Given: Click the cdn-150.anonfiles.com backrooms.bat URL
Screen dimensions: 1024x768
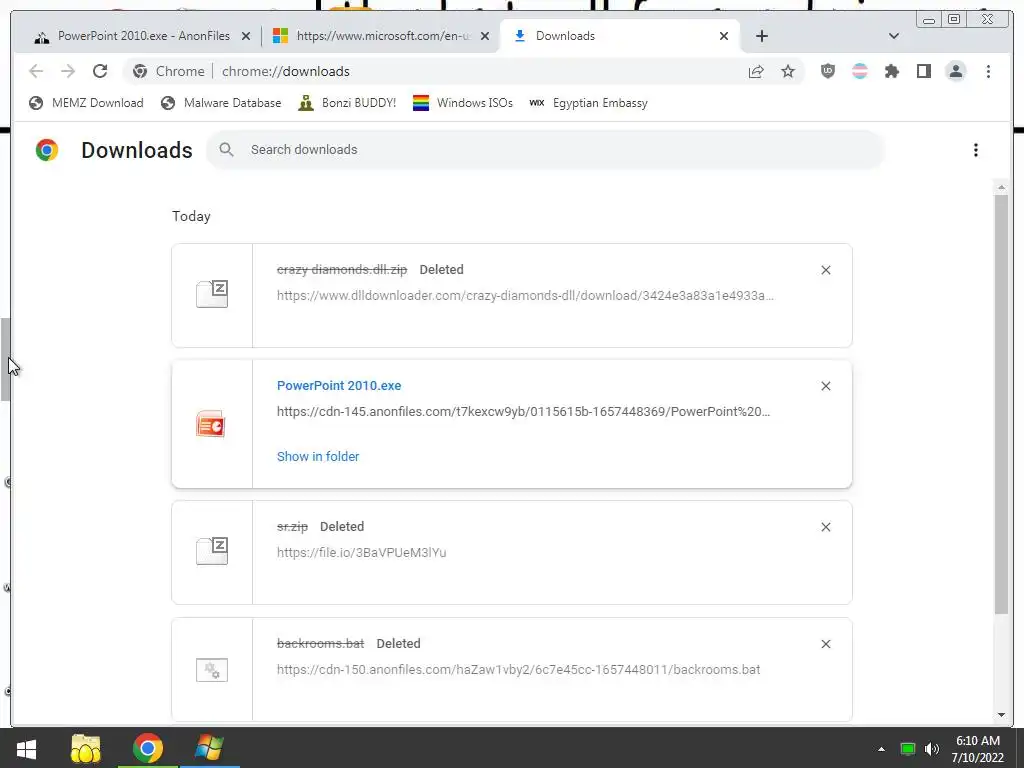Looking at the screenshot, I should (519, 669).
